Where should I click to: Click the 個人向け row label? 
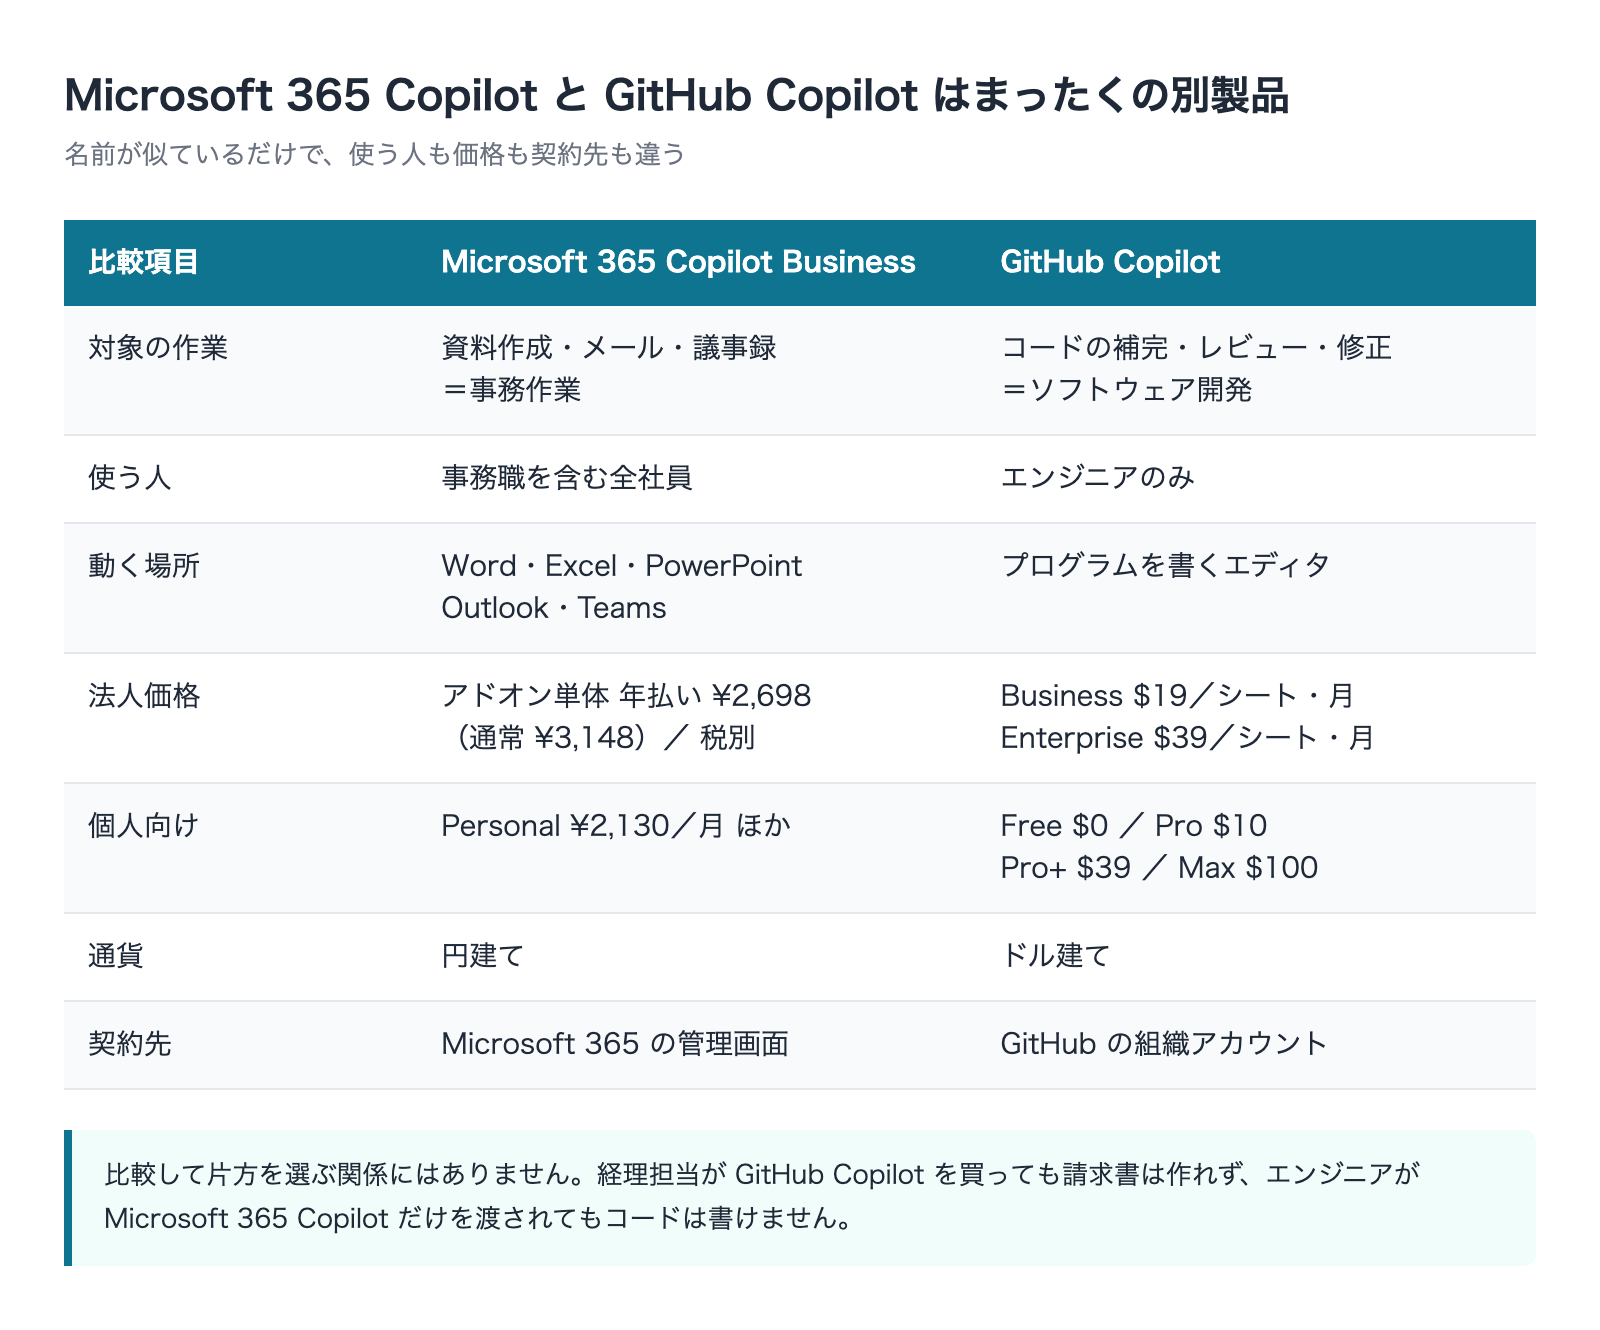[x=144, y=826]
